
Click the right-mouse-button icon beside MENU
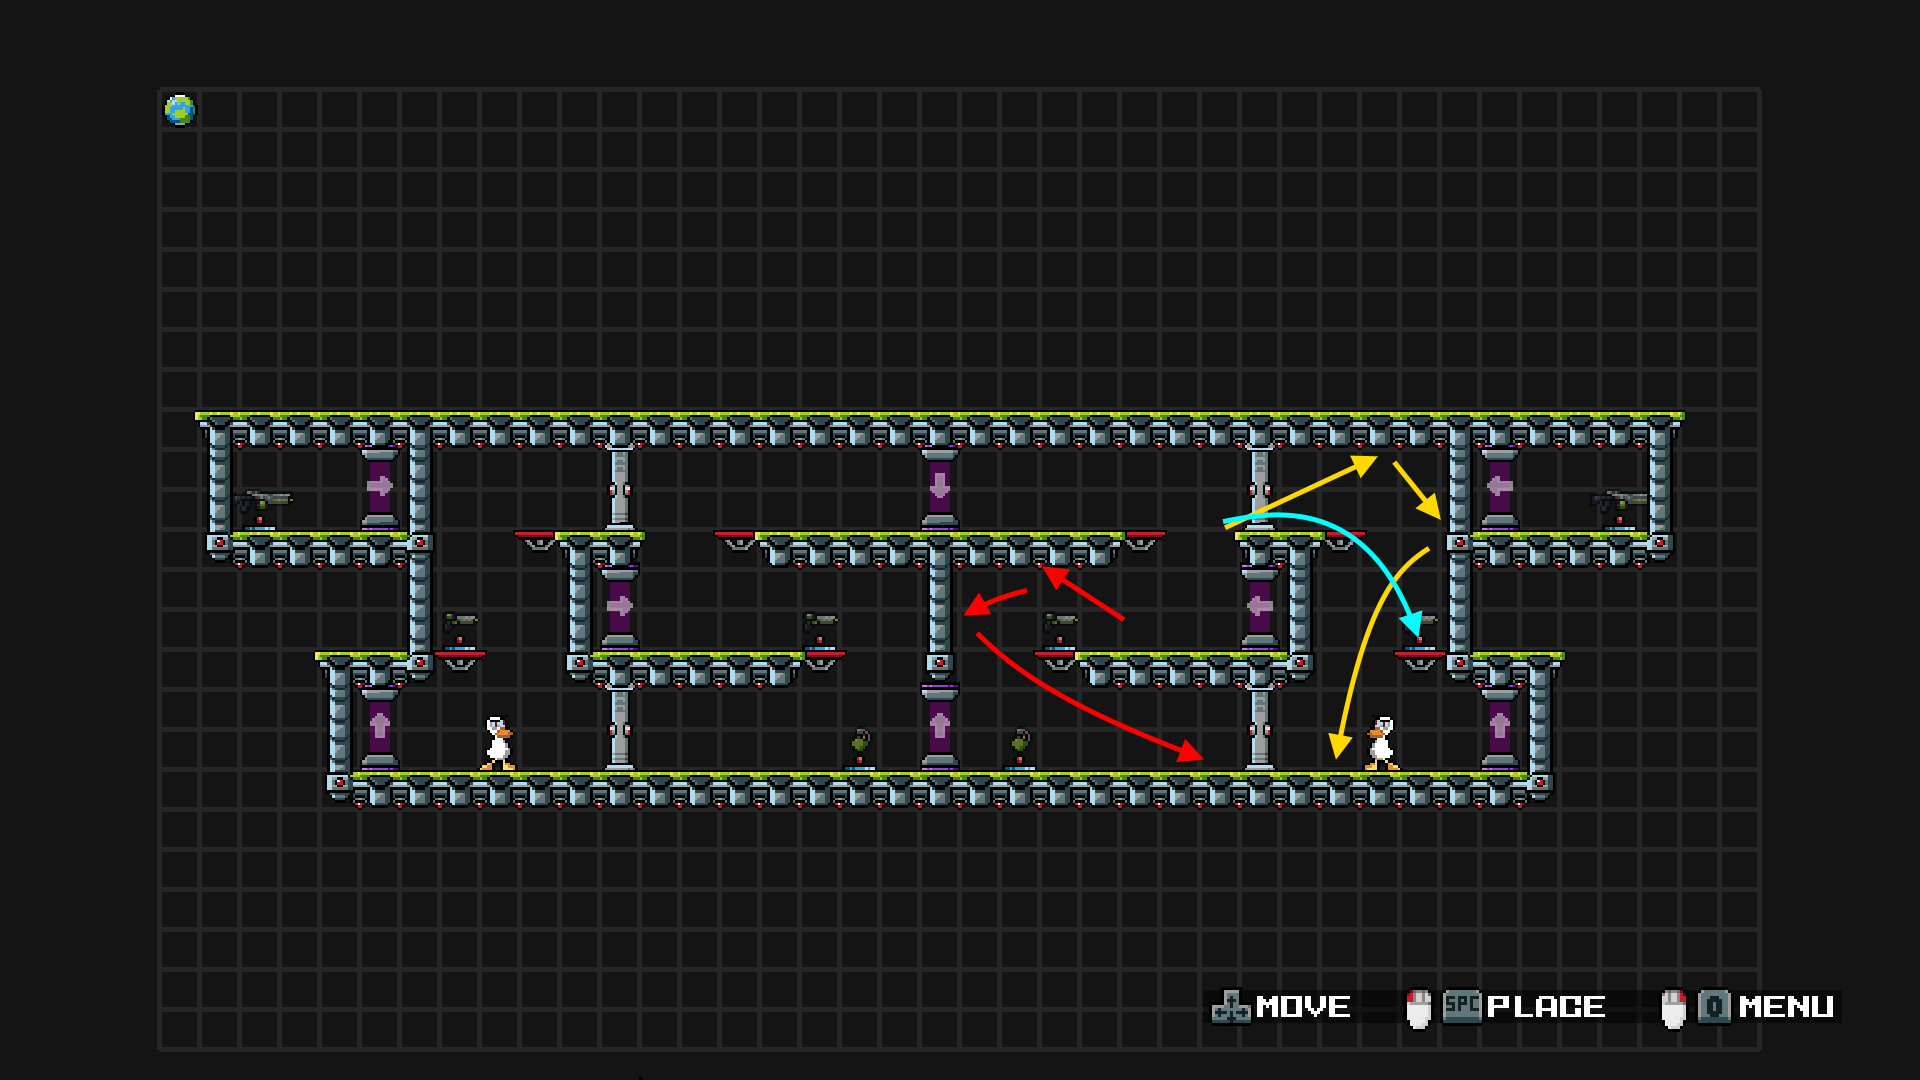(x=1673, y=1008)
